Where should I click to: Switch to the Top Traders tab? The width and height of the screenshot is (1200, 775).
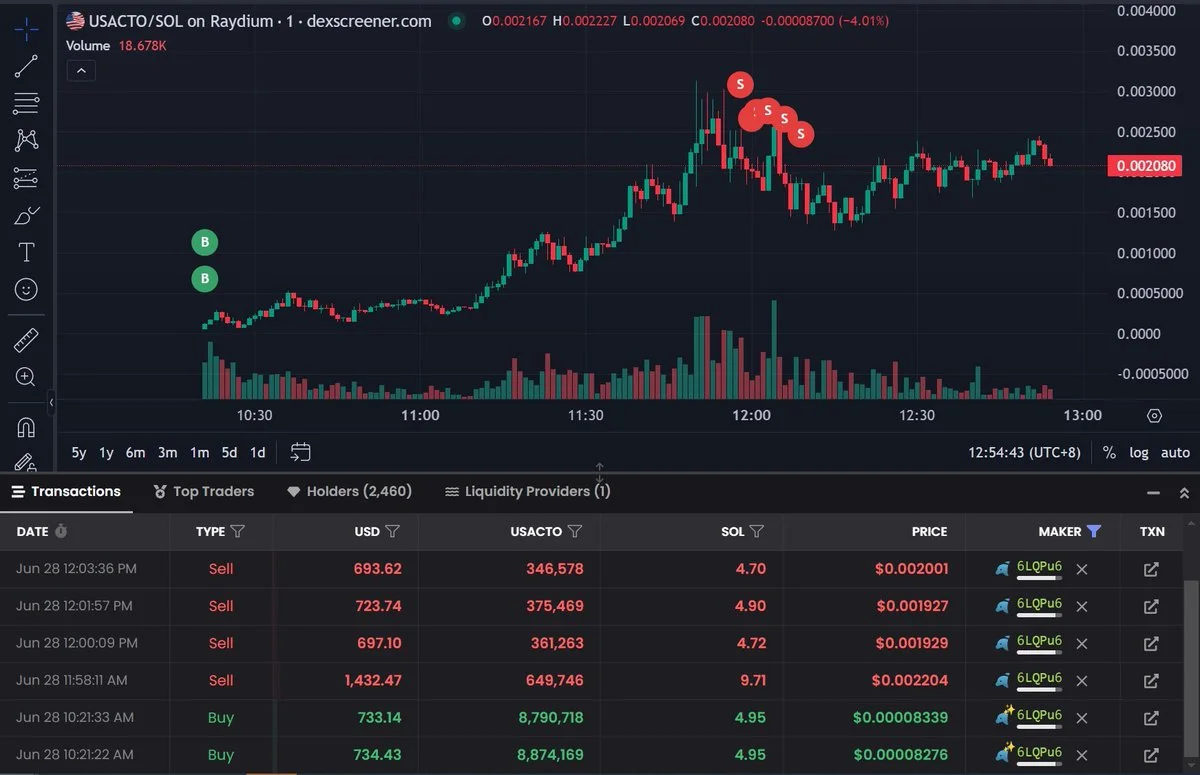point(204,491)
